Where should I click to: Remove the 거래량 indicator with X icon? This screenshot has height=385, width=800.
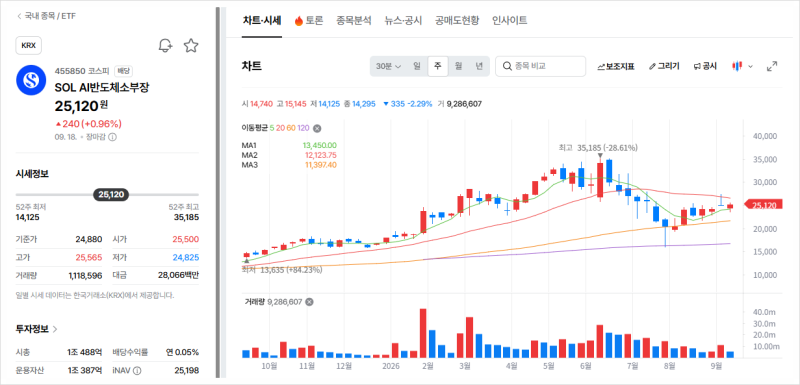[309, 302]
